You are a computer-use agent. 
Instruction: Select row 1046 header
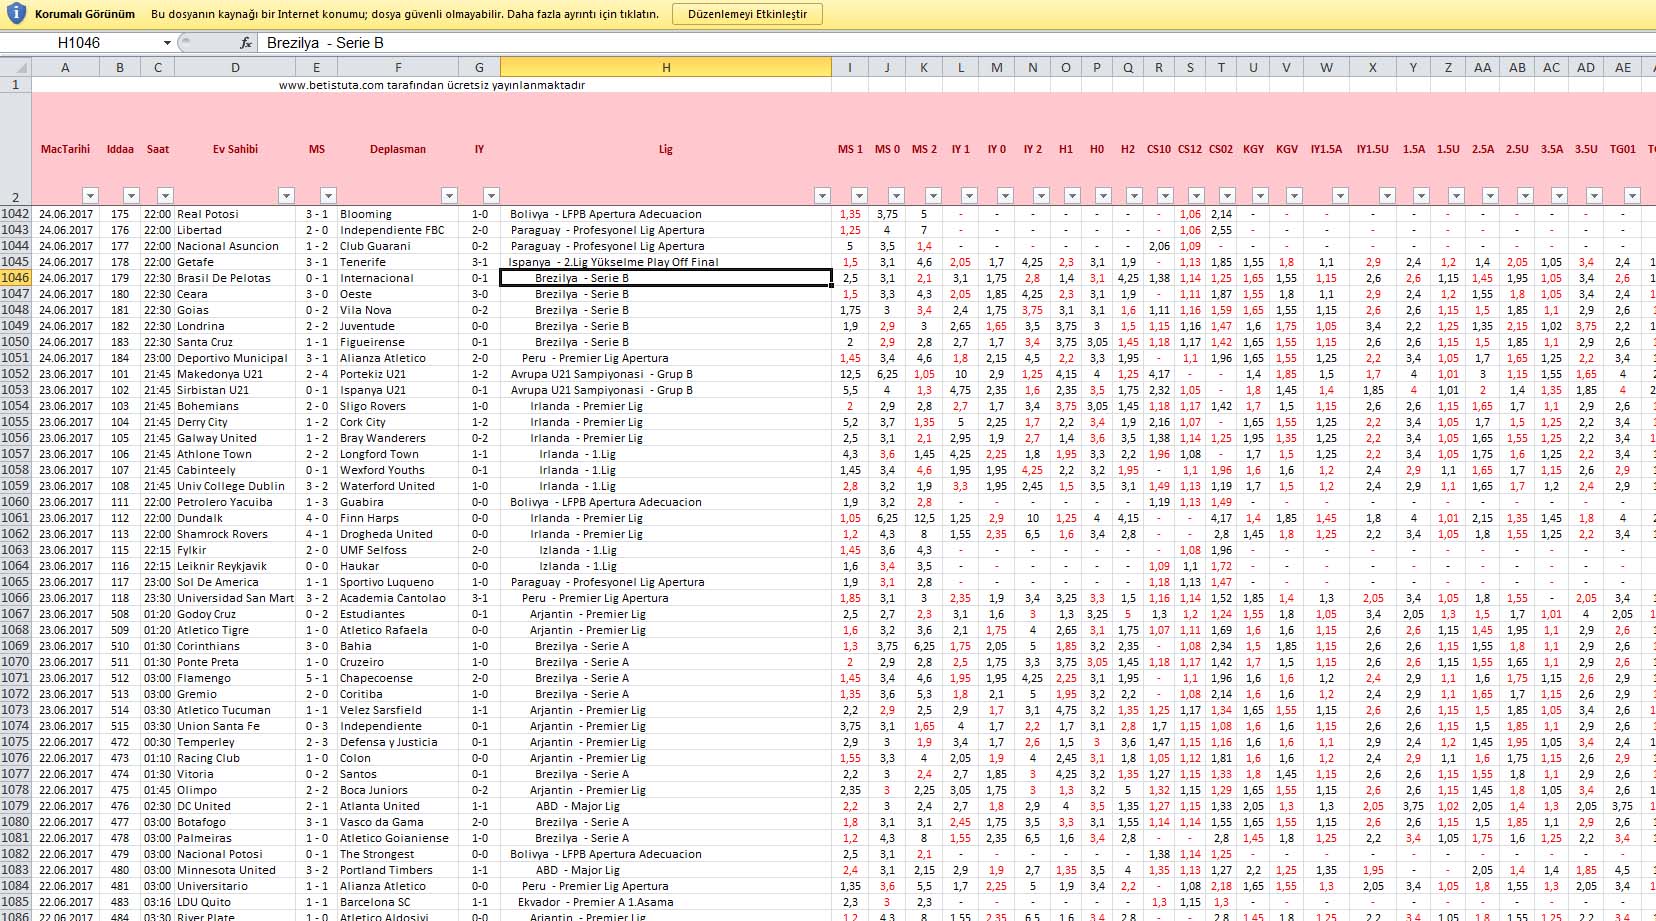(x=15, y=278)
